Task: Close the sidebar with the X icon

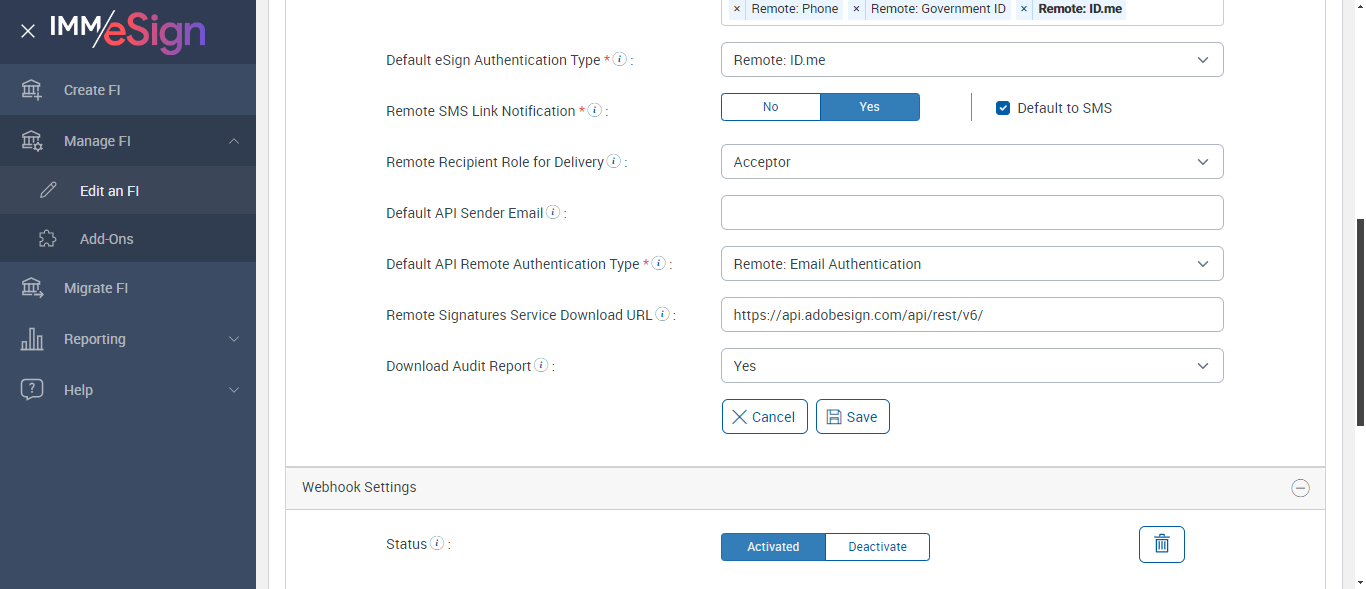Action: point(28,31)
